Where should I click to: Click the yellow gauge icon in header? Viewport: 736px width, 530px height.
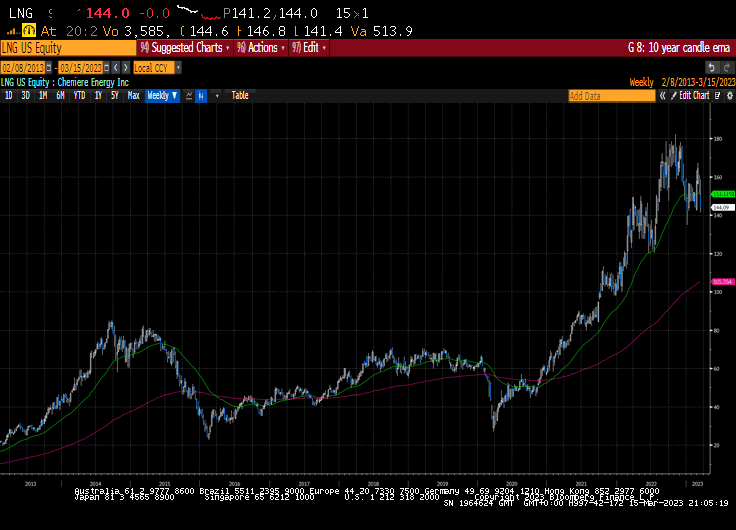(29, 31)
